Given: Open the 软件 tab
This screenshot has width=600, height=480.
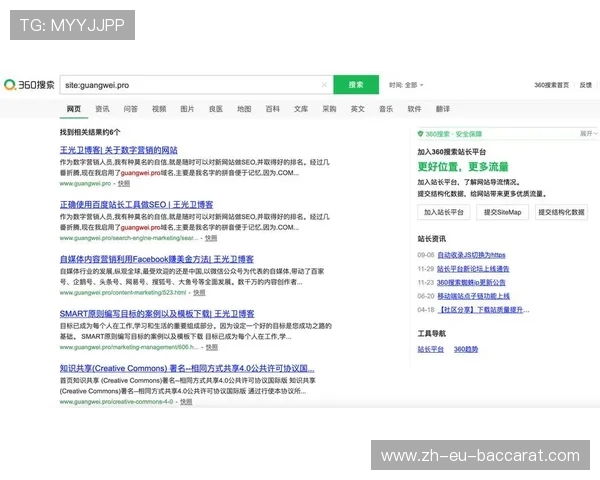Looking at the screenshot, I should click(x=414, y=109).
